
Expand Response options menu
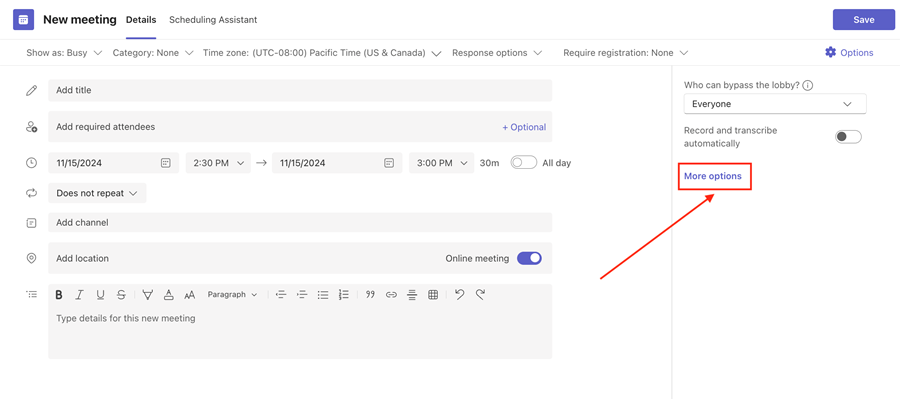pos(496,53)
